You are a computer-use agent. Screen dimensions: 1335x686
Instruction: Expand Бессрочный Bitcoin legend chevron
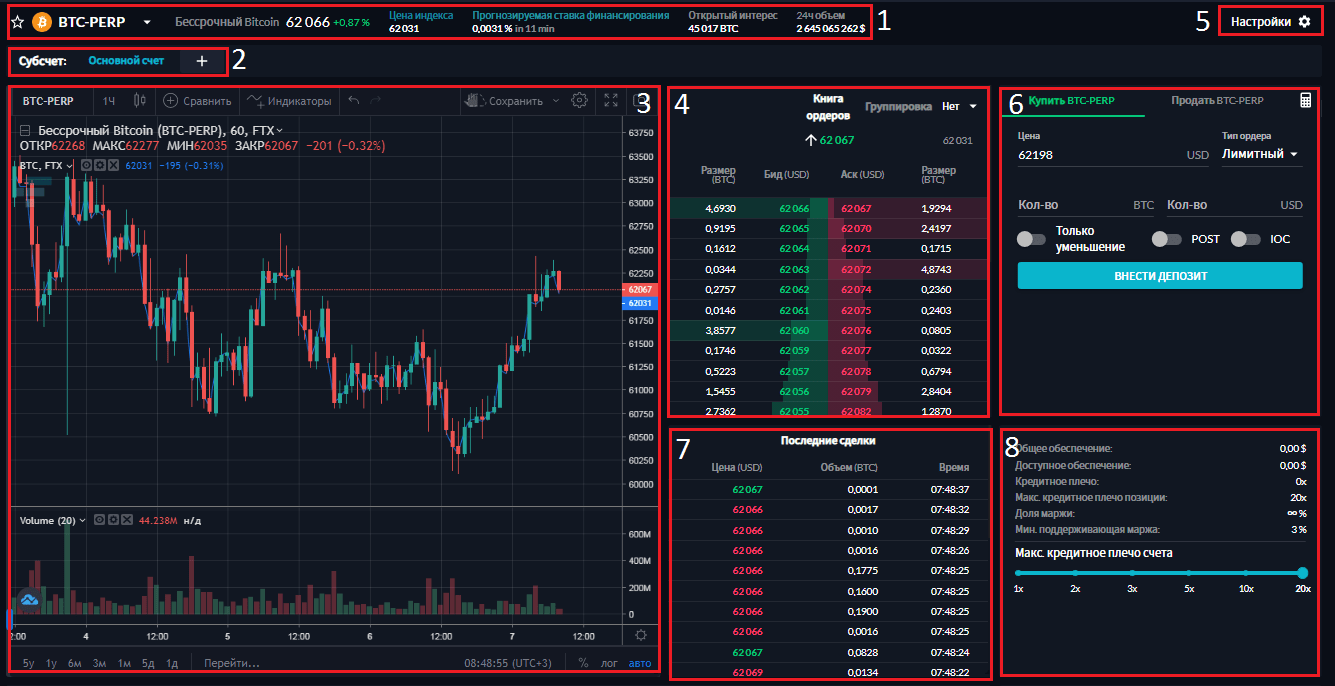coord(280,130)
